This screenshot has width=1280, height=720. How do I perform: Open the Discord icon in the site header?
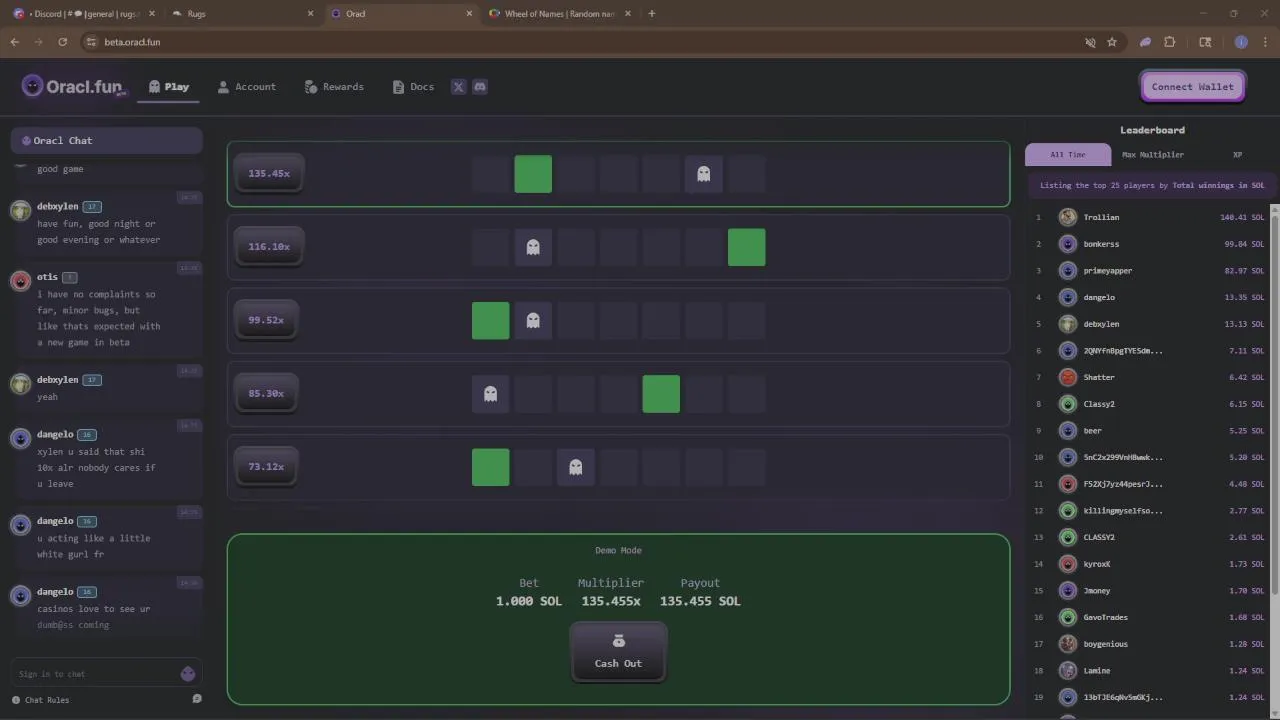(480, 87)
